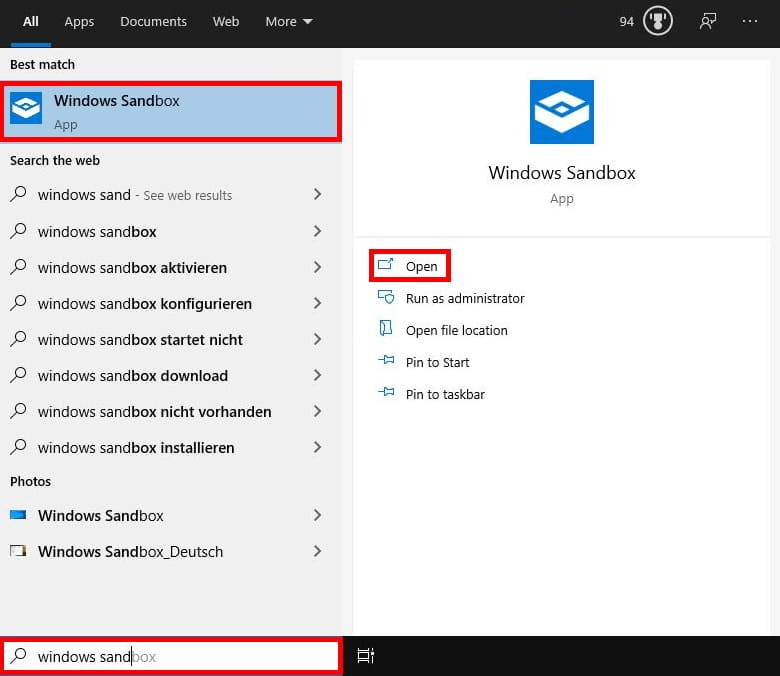Screen dimensions: 780x676
Task: Expand the 'windows sandbox download' suggestion arrow
Action: click(317, 375)
